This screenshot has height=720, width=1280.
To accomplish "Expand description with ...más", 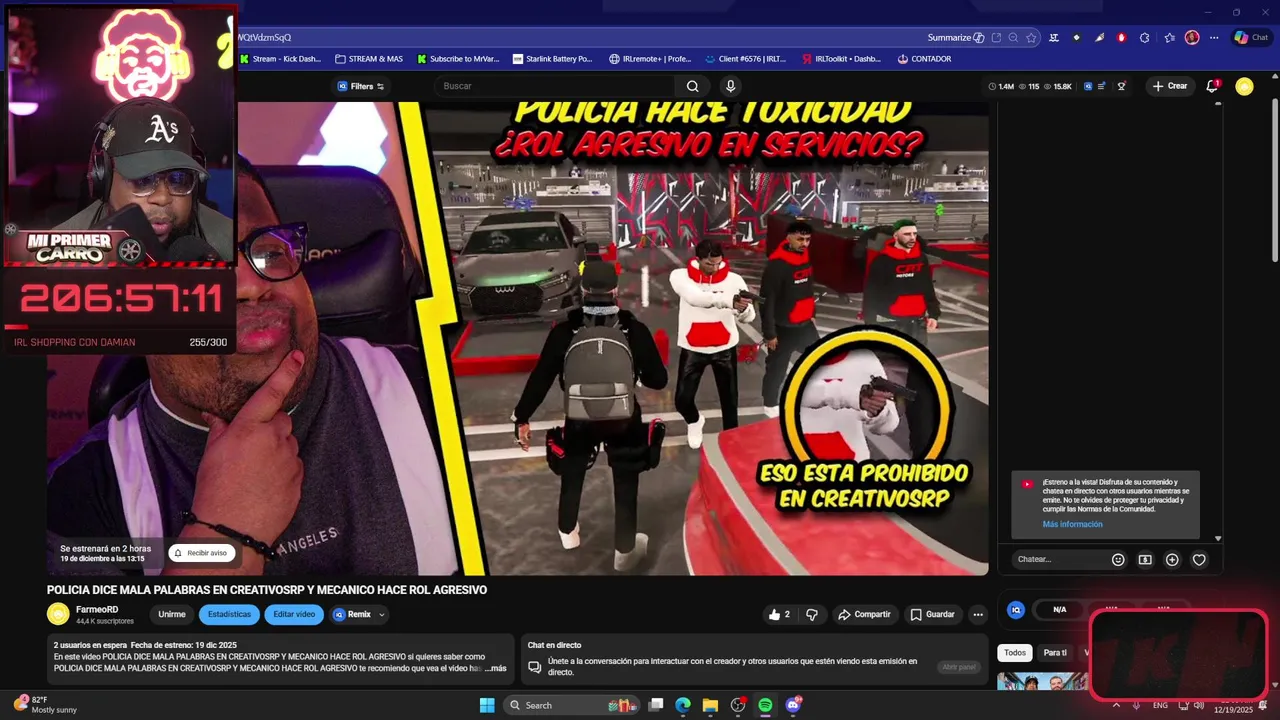I will 496,668.
